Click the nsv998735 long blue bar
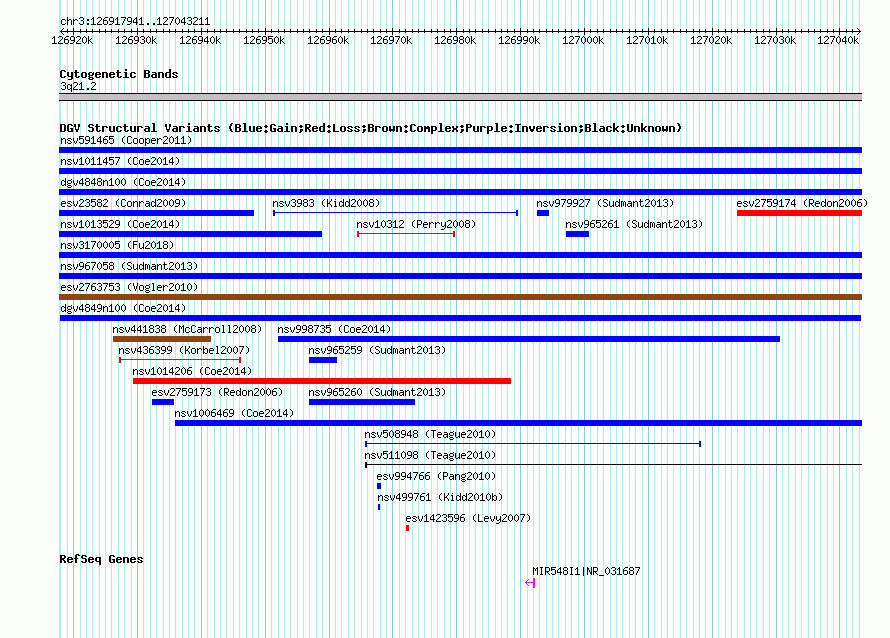 pos(529,339)
